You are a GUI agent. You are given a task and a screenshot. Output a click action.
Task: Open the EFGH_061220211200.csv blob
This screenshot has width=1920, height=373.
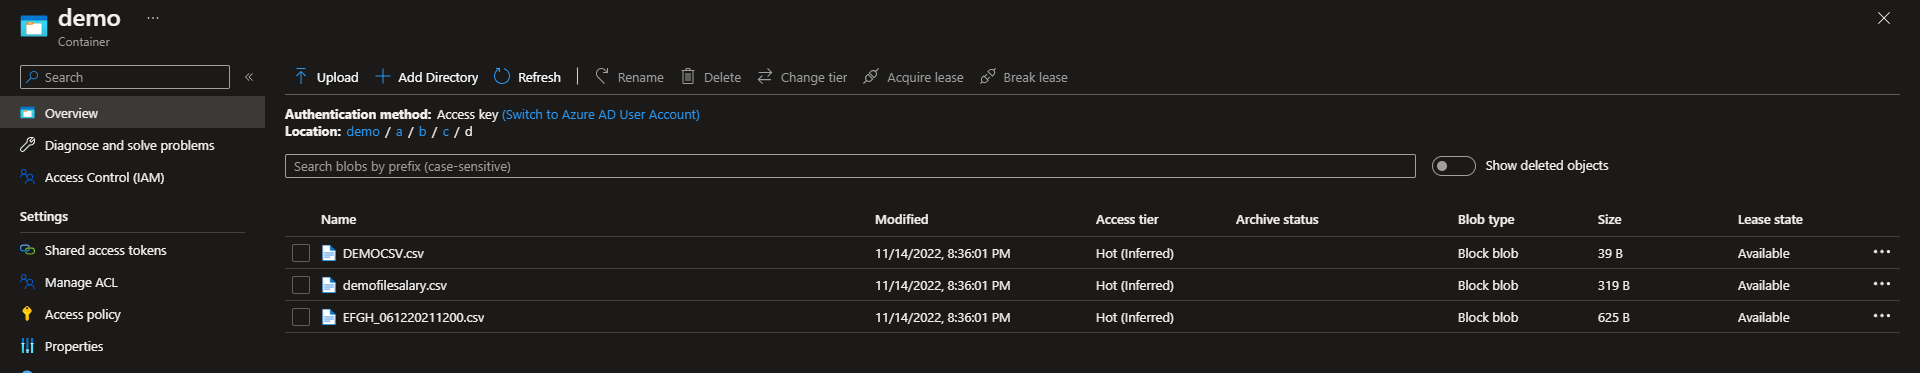(x=413, y=317)
